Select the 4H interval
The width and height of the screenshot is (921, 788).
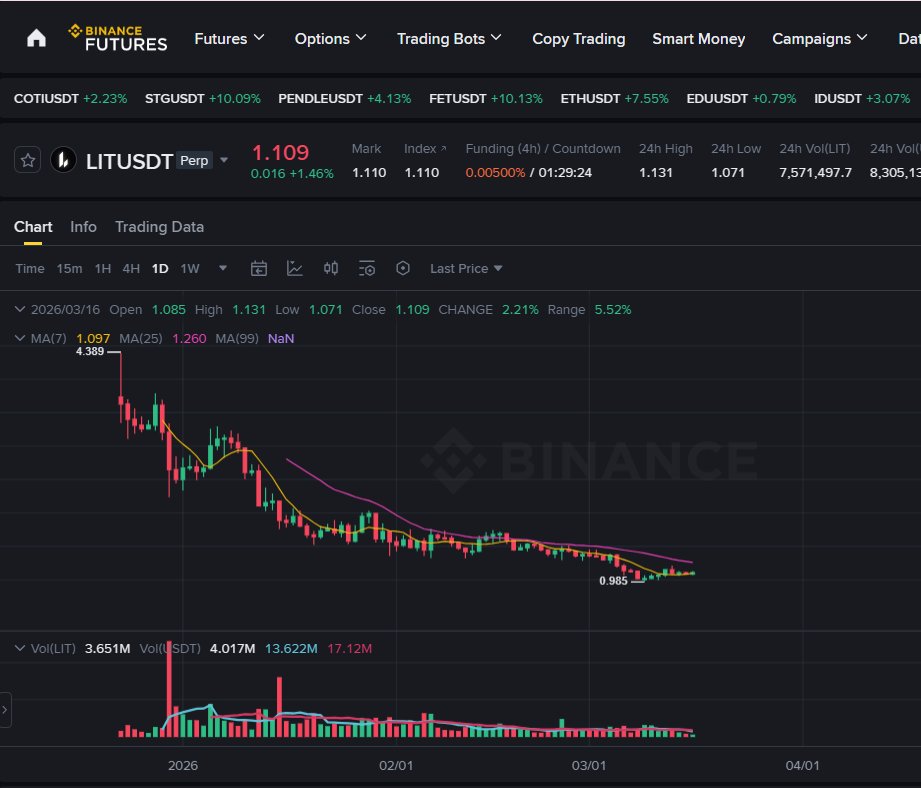(131, 268)
